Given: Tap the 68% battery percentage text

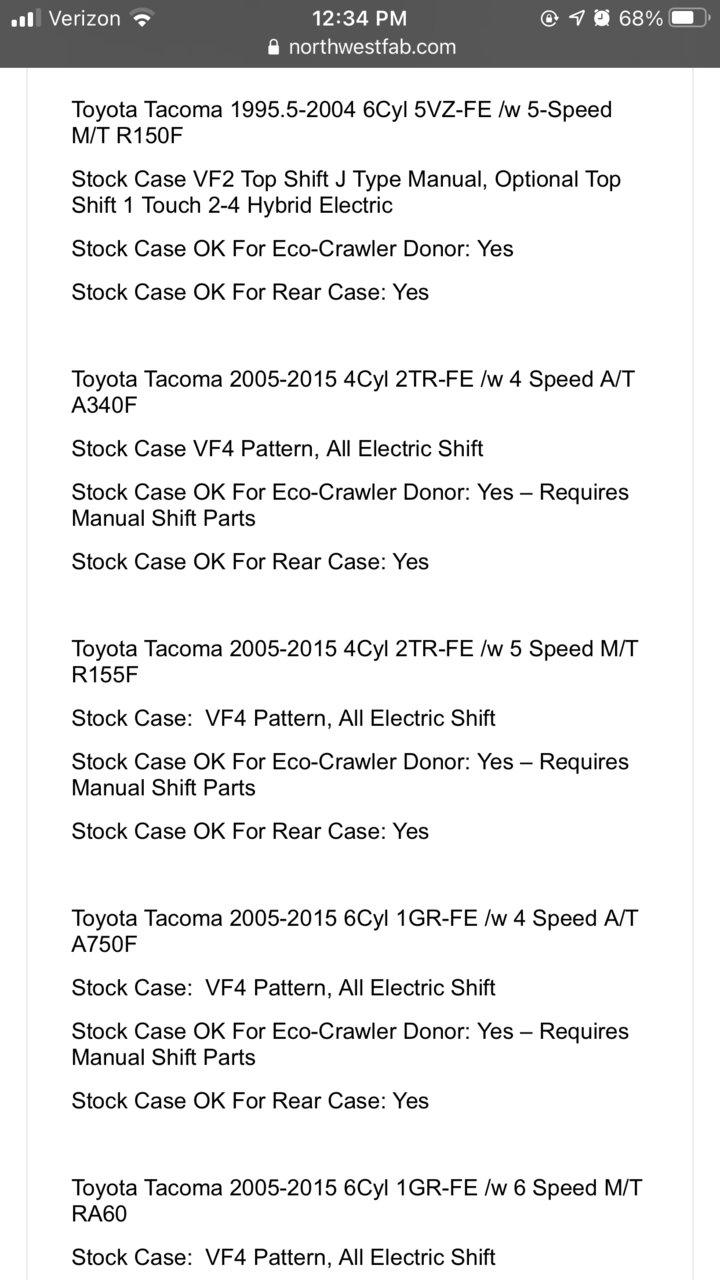Looking at the screenshot, I should (x=641, y=18).
